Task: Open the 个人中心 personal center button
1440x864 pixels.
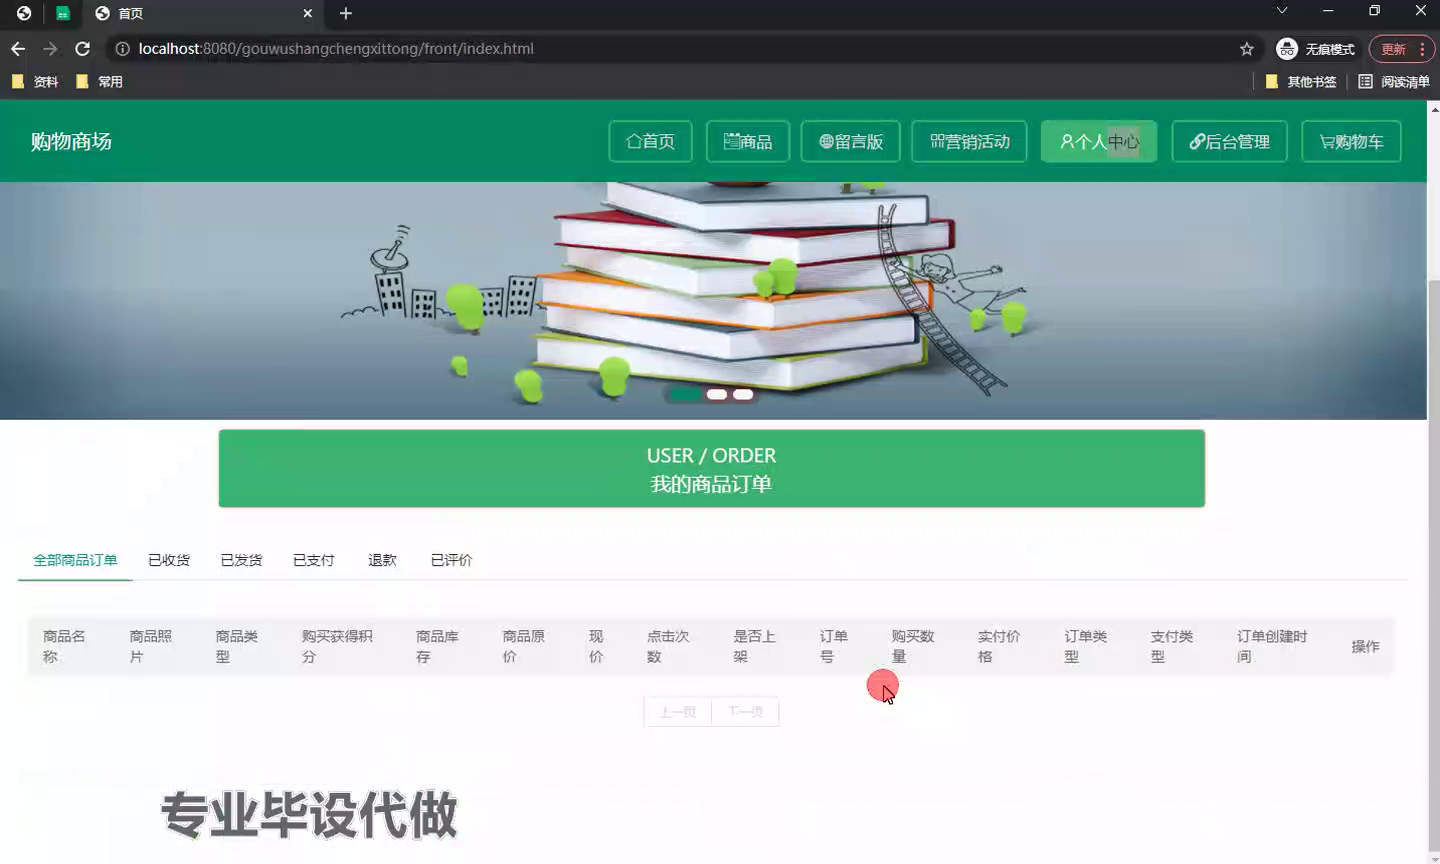Action: pyautogui.click(x=1099, y=141)
